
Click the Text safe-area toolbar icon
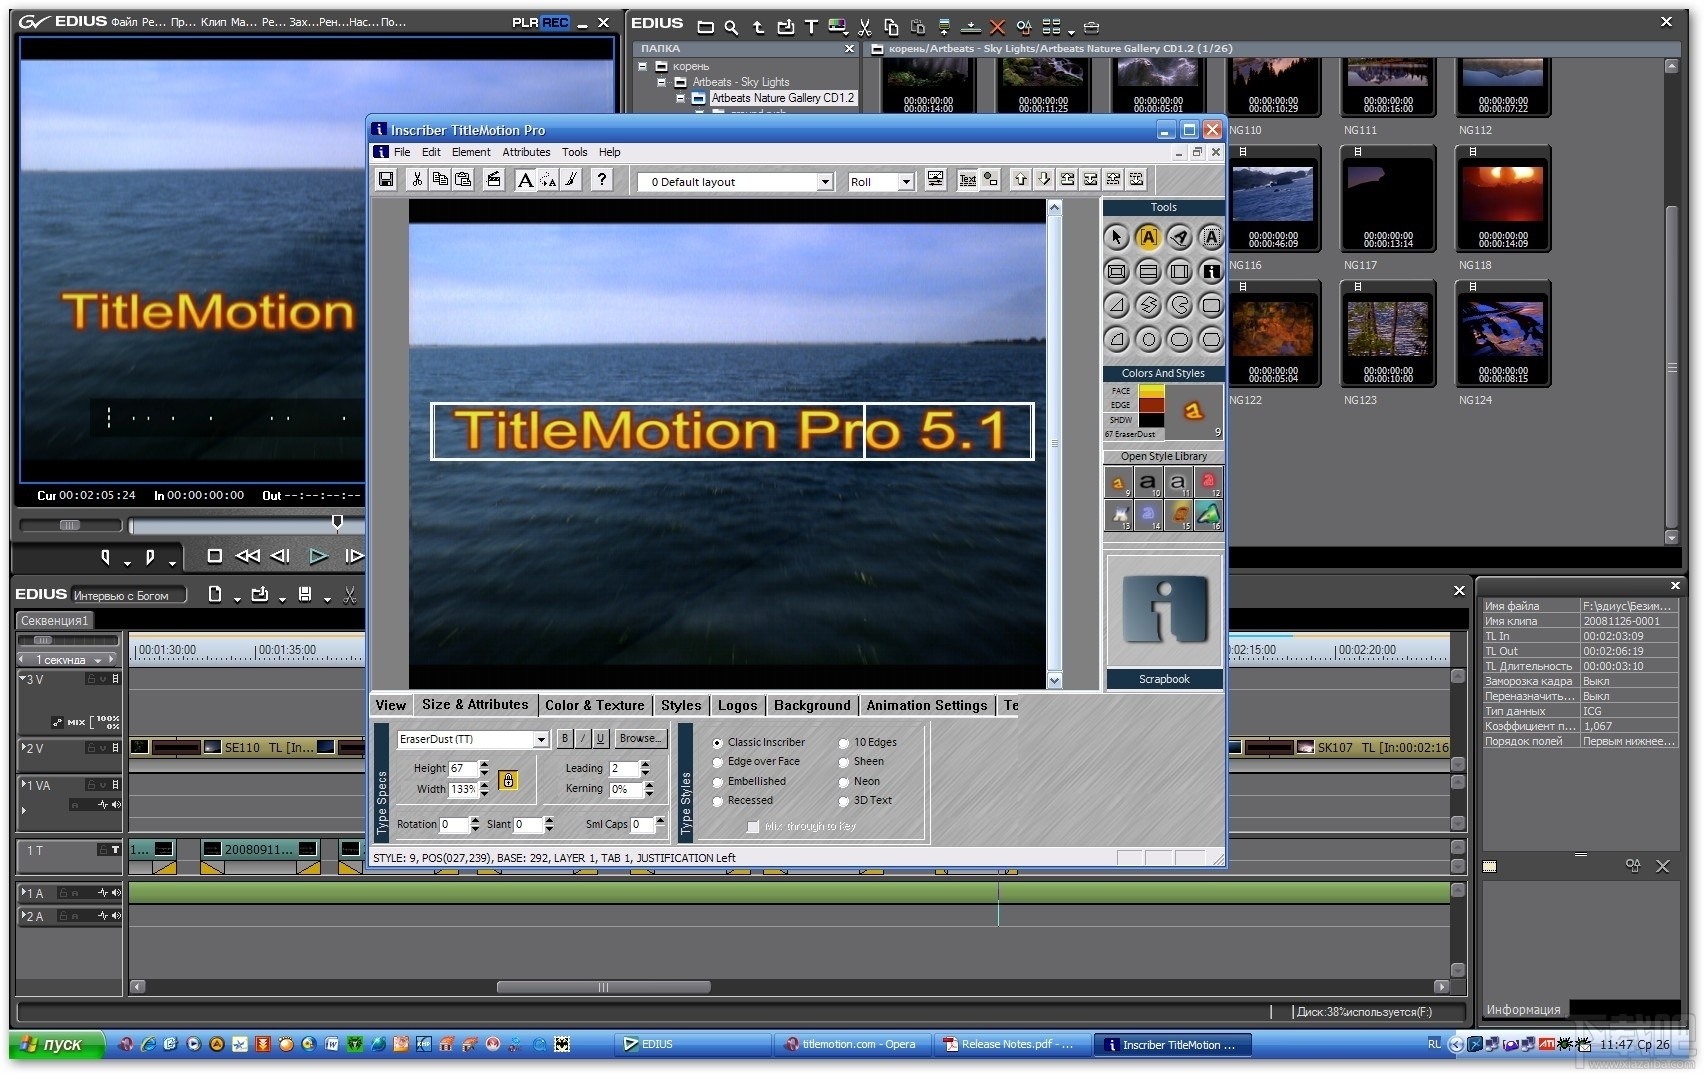[x=967, y=180]
